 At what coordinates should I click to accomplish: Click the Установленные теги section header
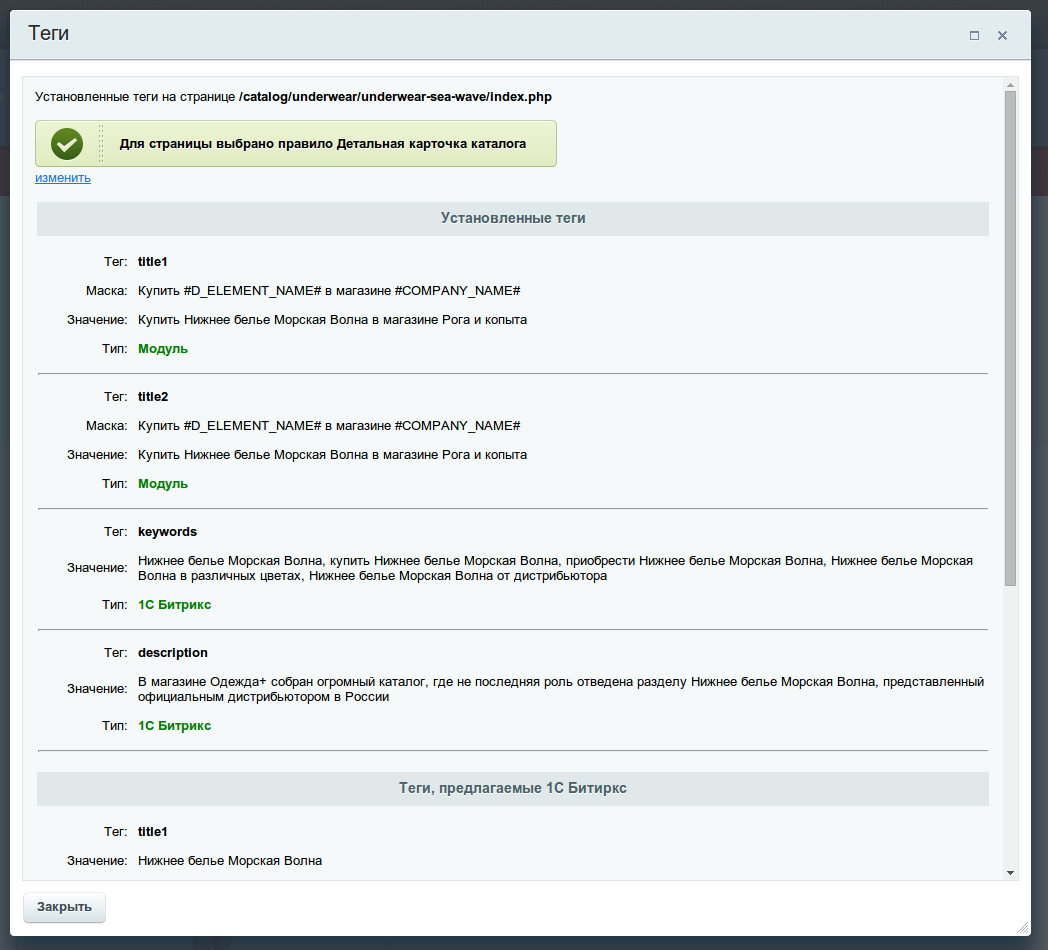[x=512, y=218]
